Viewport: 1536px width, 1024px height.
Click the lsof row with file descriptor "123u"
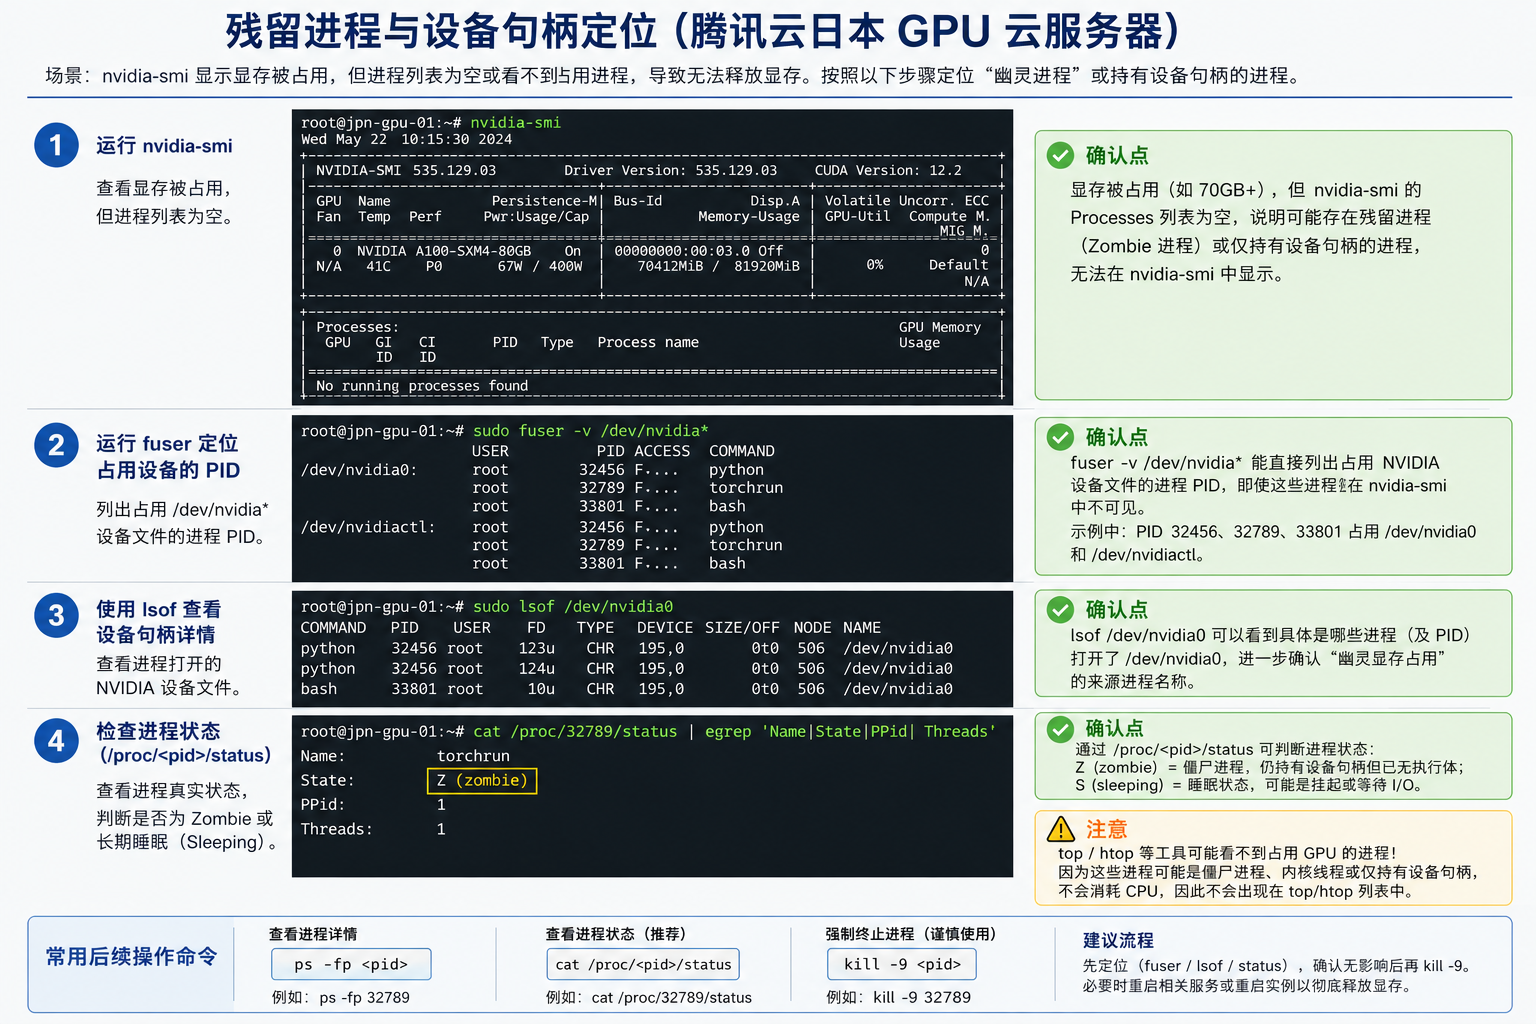pyautogui.click(x=627, y=648)
